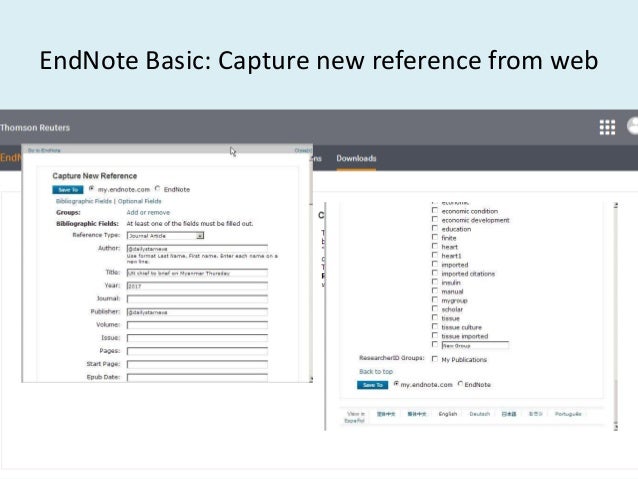Check the scholar group
This screenshot has width=638, height=479.
point(435,309)
